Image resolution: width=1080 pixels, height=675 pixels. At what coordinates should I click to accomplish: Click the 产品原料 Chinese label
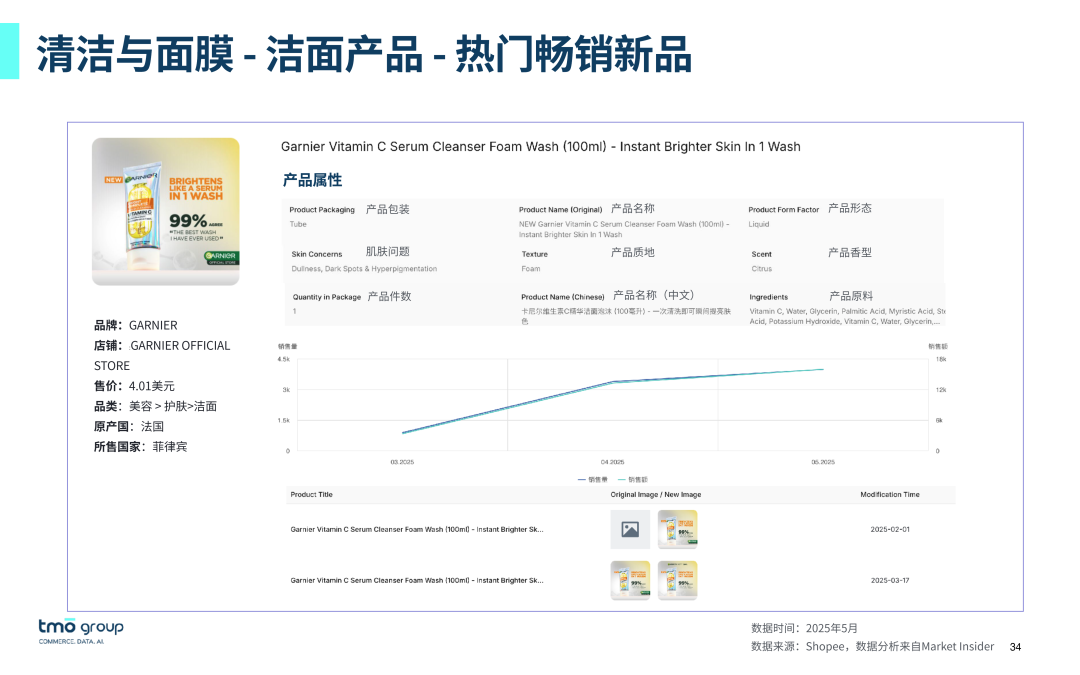pos(851,296)
